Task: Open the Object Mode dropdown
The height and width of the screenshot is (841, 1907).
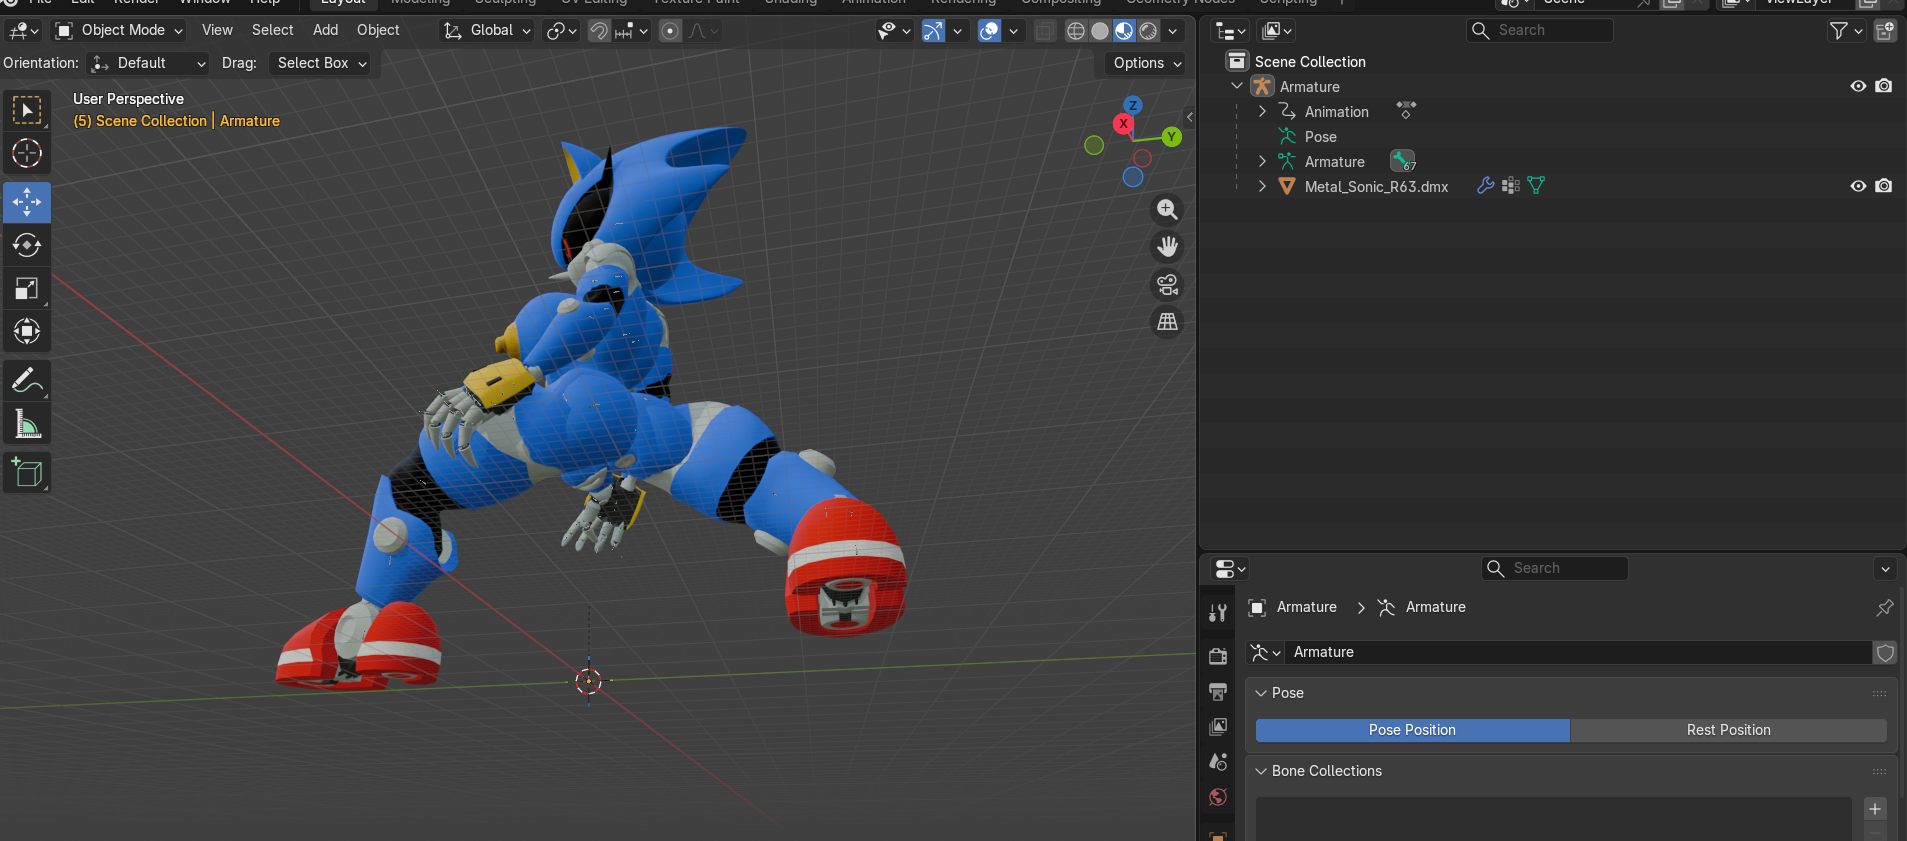Action: pos(119,31)
